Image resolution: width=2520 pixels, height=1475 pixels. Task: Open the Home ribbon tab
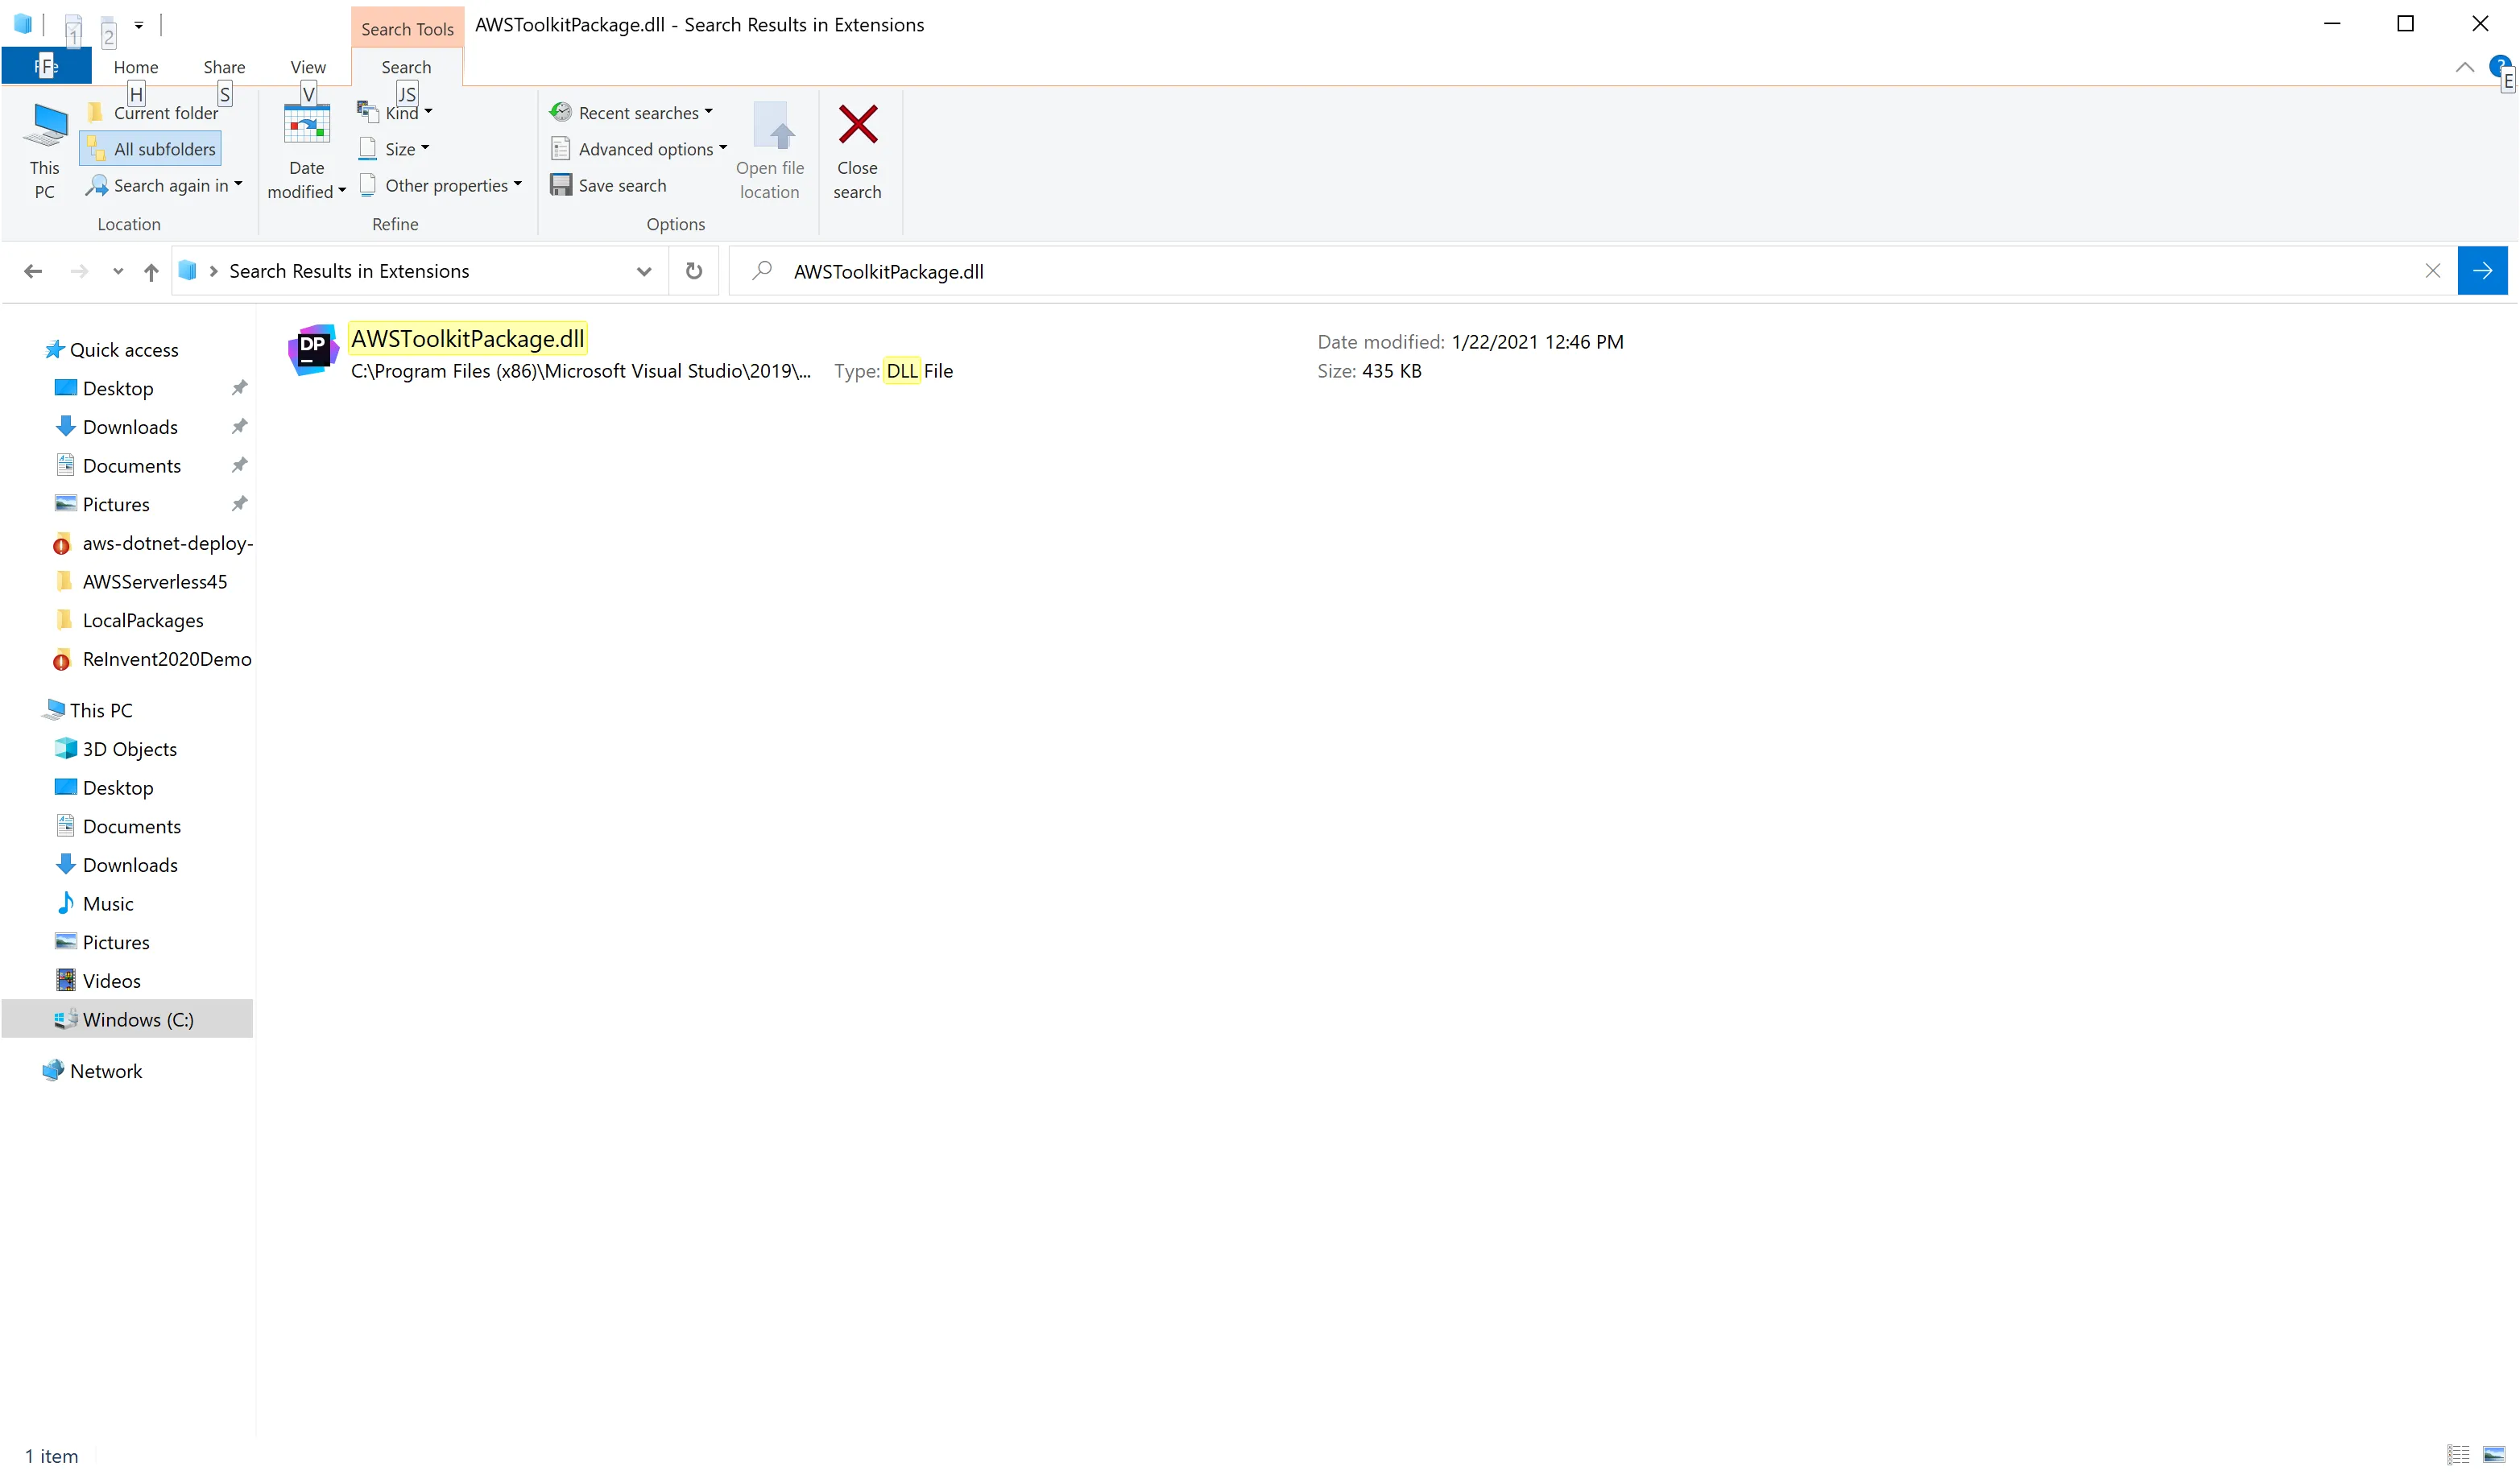(x=135, y=67)
